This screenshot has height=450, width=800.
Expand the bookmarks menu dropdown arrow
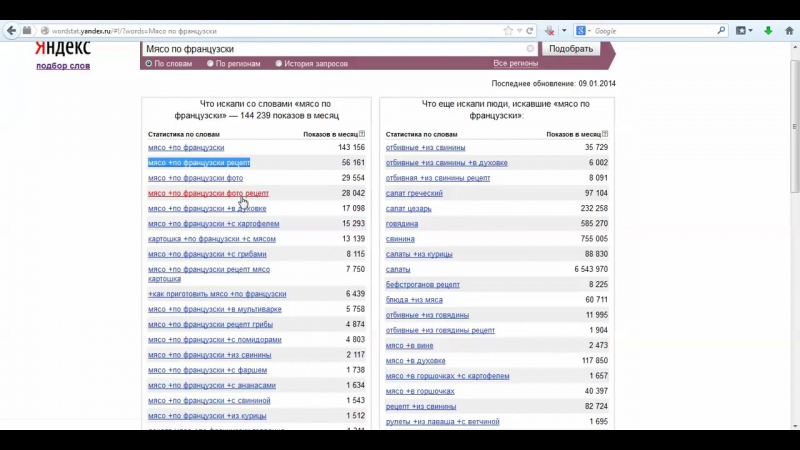(751, 31)
